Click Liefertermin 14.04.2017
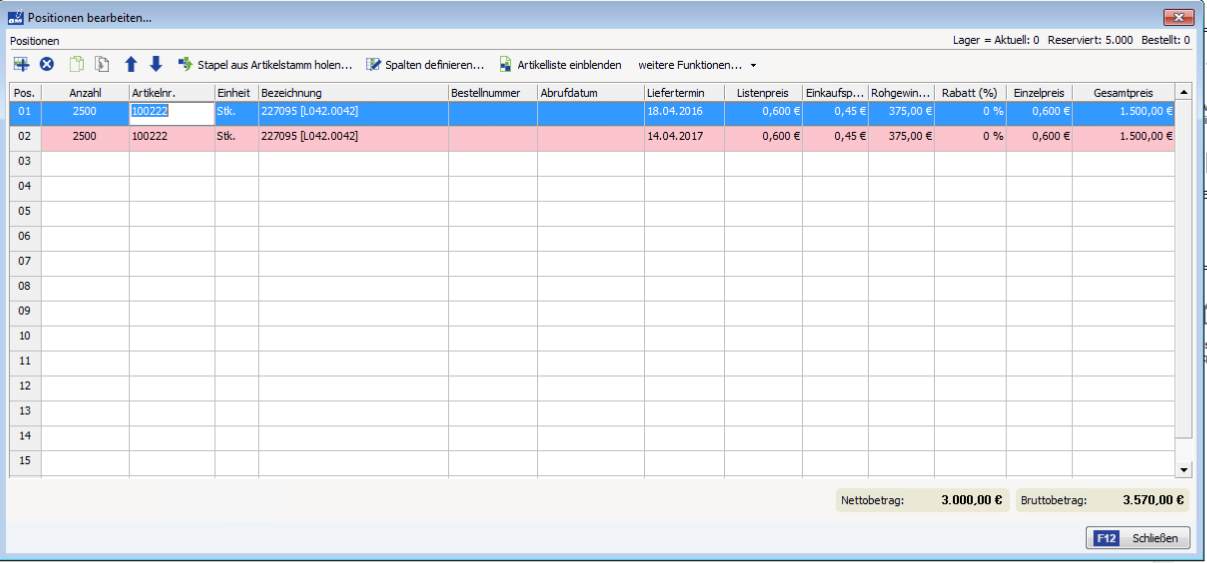Viewport: 1207px width, 563px height. click(x=684, y=136)
